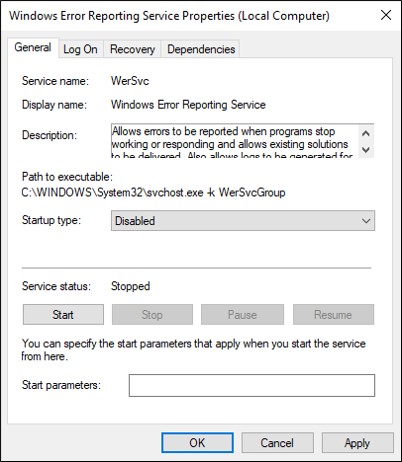Click the path to executable text
Image resolution: width=402 pixels, height=462 pixels.
(x=153, y=193)
